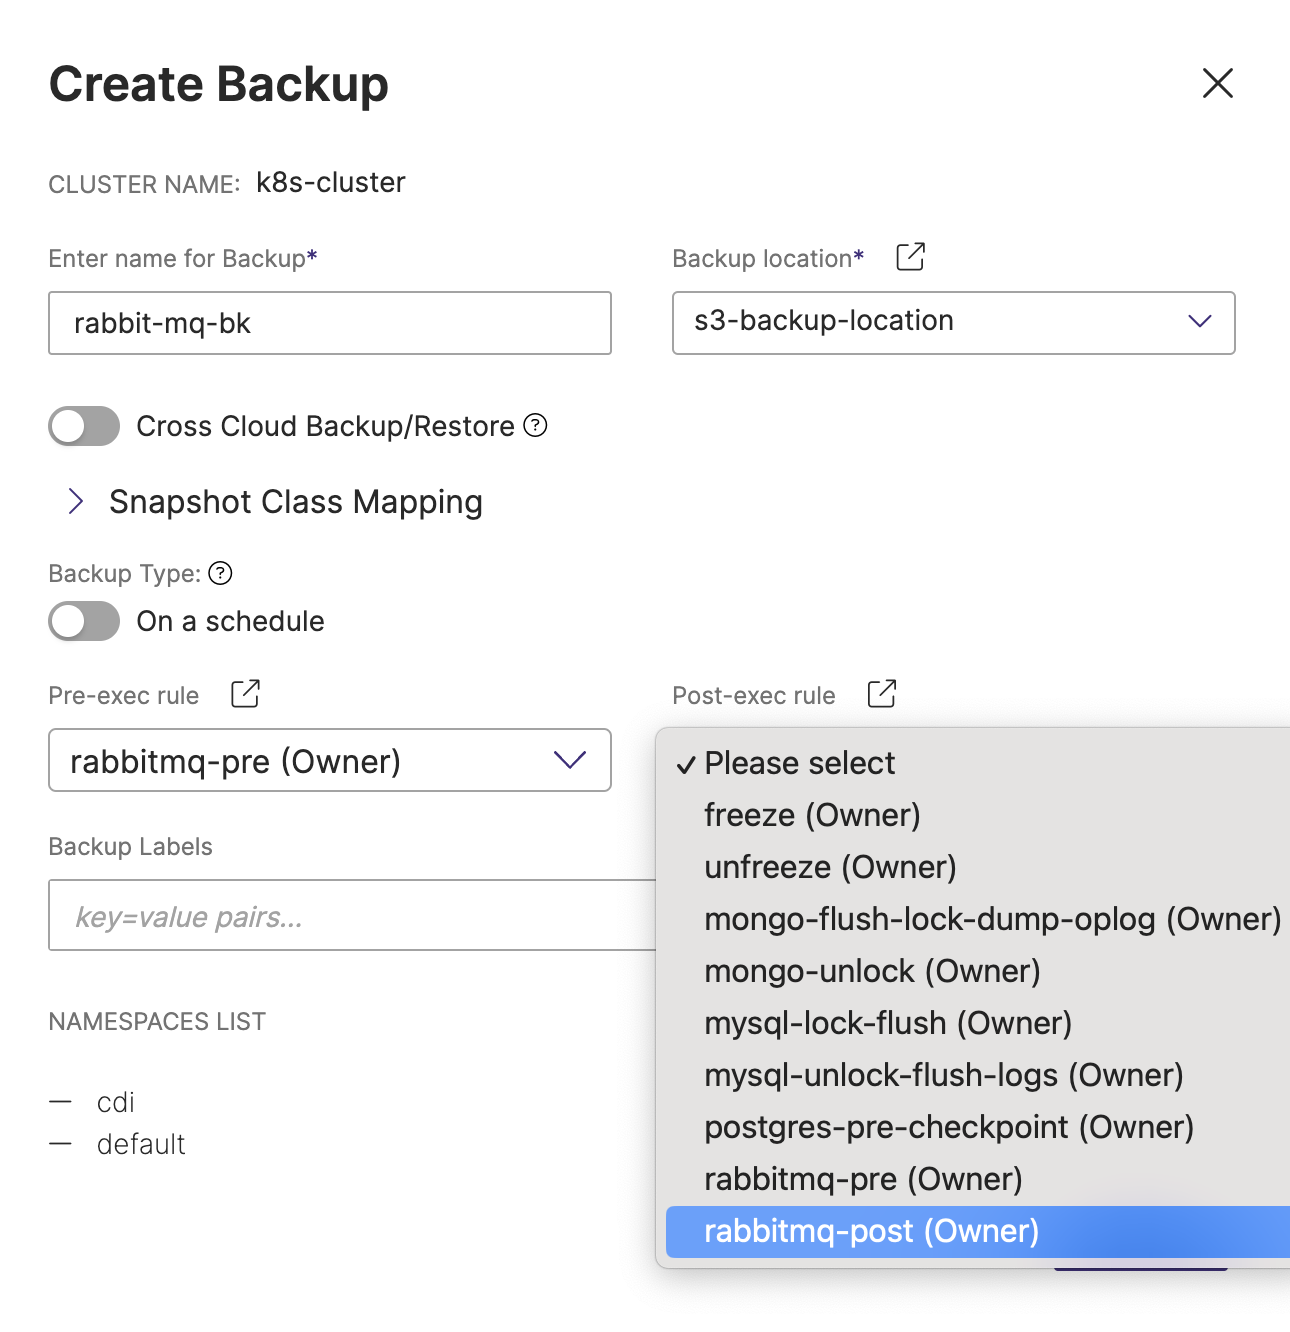This screenshot has height=1332, width=1290.
Task: Open Backup location external link icon
Action: (910, 257)
